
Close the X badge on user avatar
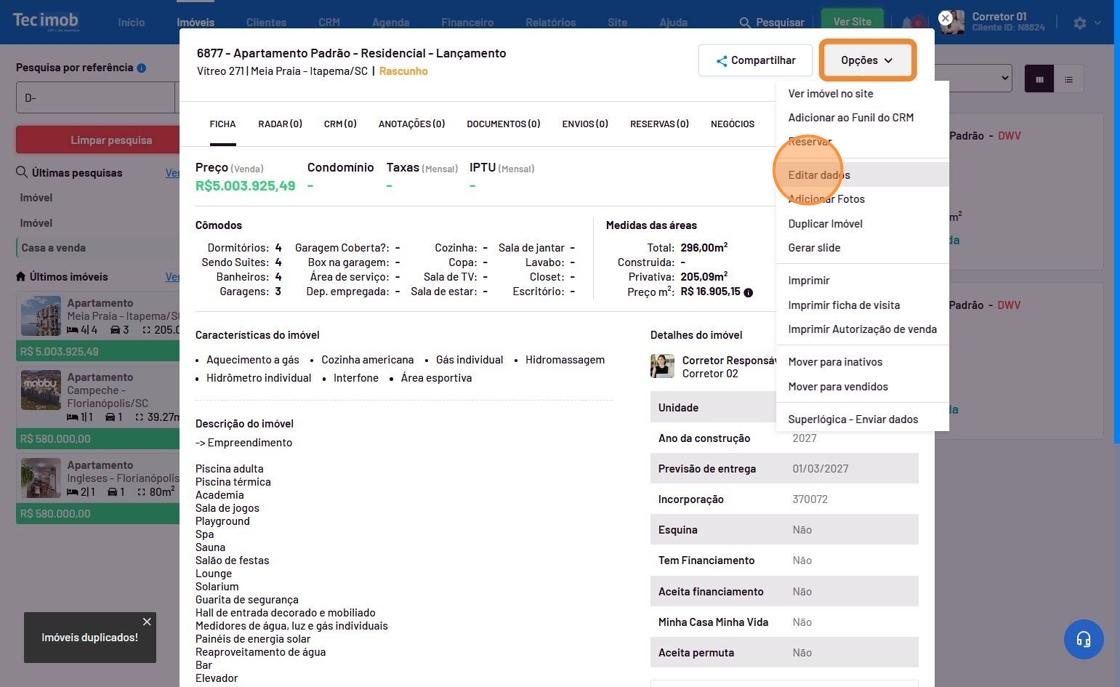(945, 18)
